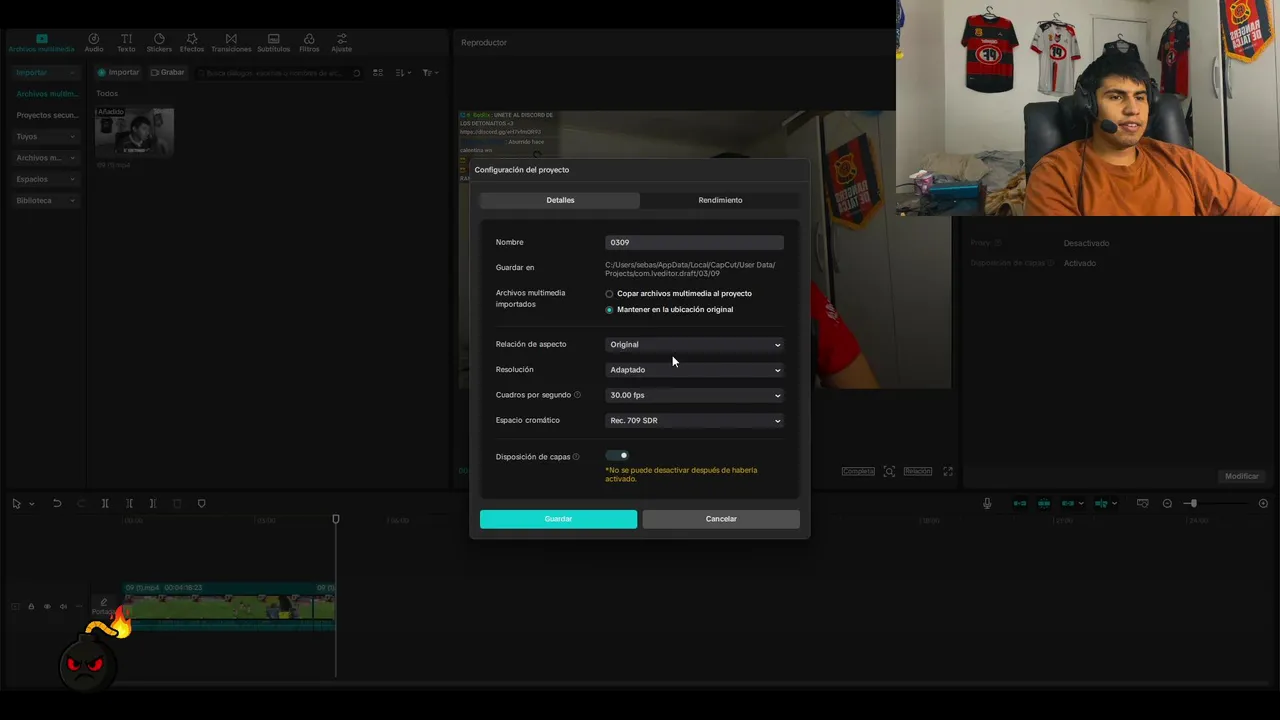1280x720 pixels.
Task: Click the marker shield icon in timeline toolbar
Action: (201, 504)
